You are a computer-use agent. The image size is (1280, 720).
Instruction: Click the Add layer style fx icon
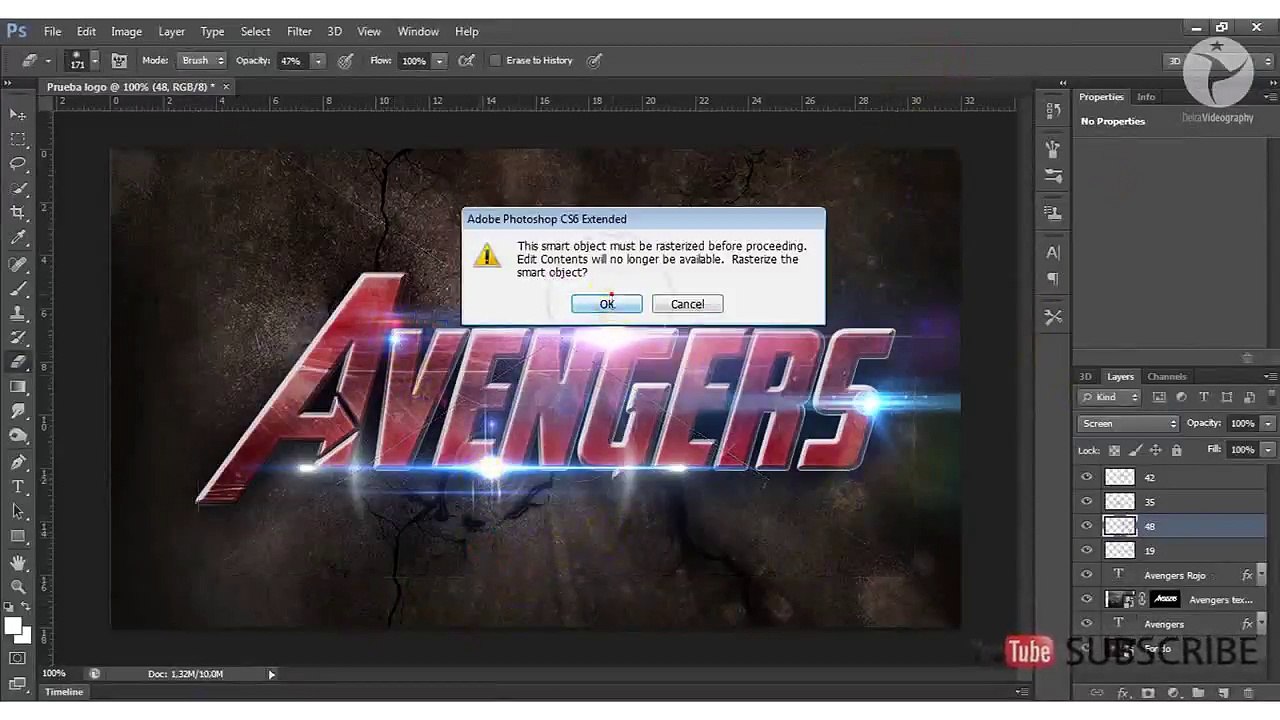1123,693
